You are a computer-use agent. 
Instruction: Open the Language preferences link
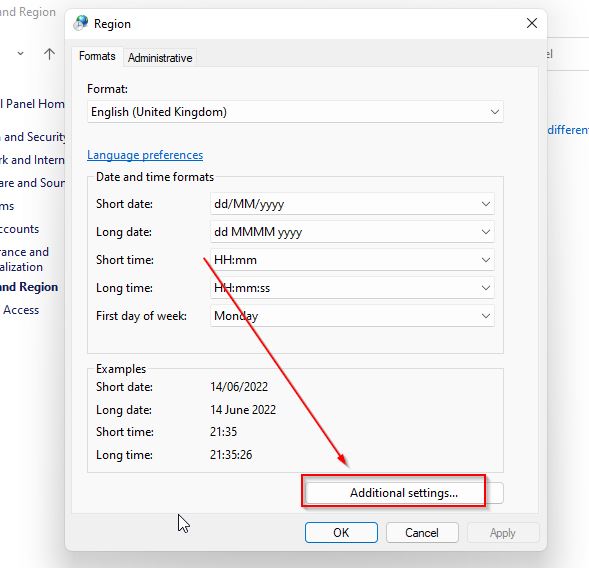tap(145, 155)
